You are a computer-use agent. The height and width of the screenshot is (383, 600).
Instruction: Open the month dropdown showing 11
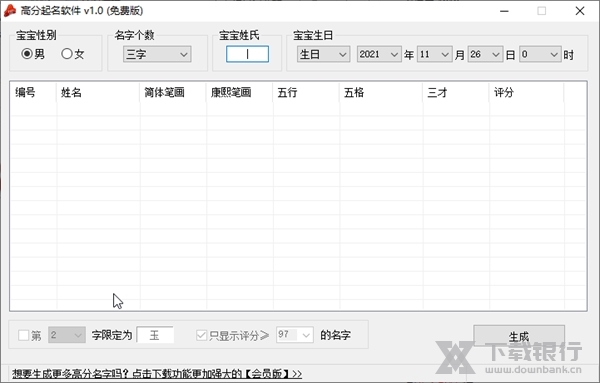click(434, 54)
